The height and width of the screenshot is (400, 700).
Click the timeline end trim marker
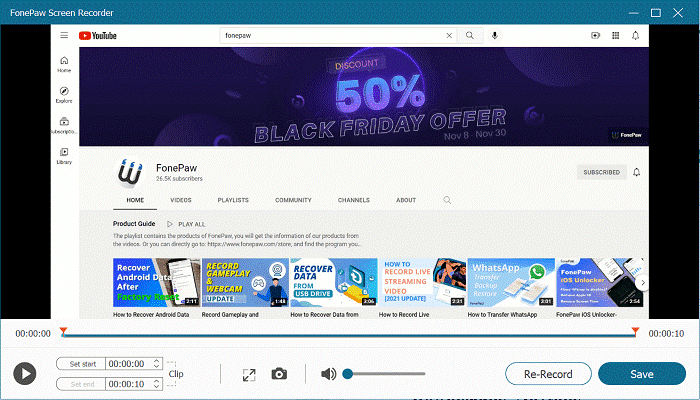click(635, 331)
